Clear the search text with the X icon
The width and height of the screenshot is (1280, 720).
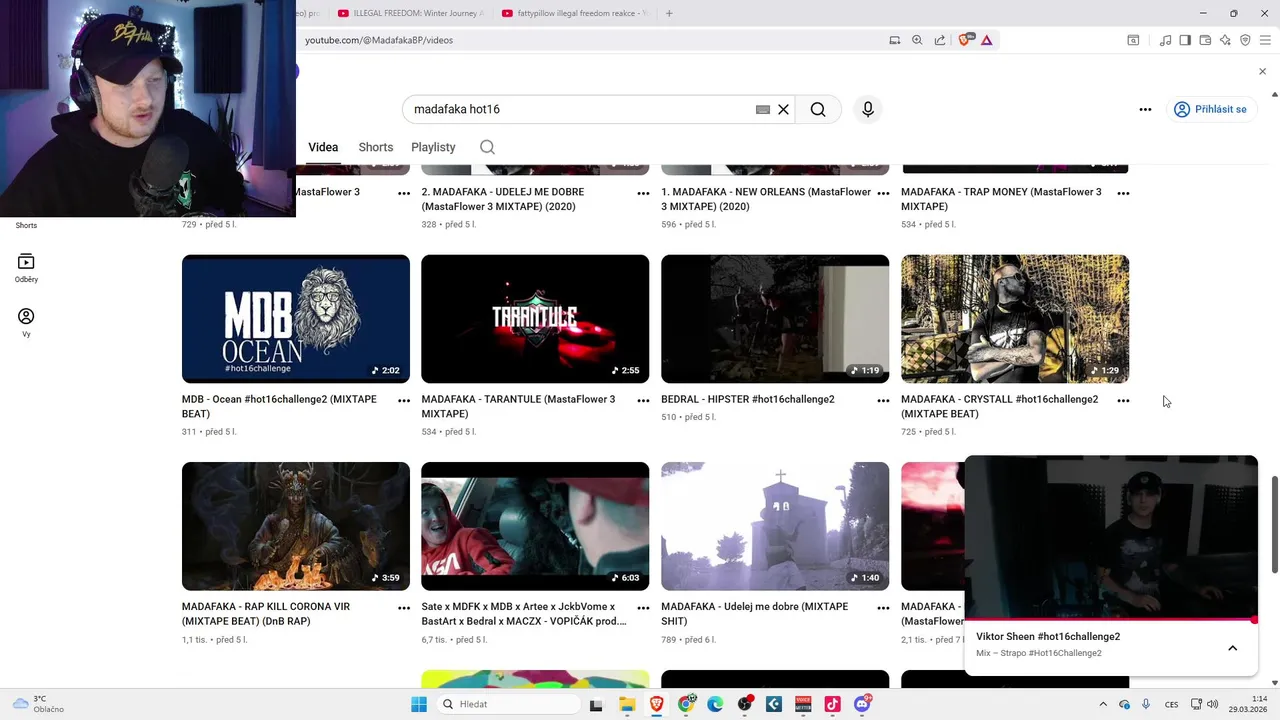pyautogui.click(x=783, y=109)
